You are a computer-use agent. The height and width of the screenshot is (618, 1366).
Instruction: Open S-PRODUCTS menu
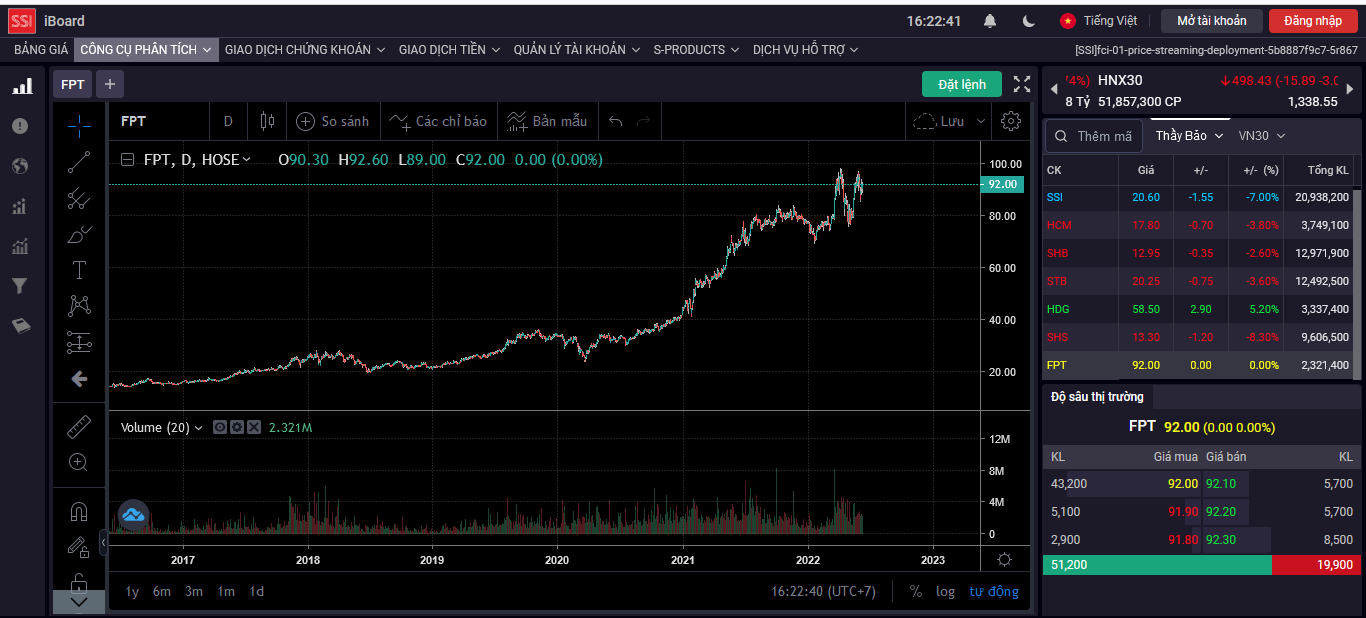(696, 49)
